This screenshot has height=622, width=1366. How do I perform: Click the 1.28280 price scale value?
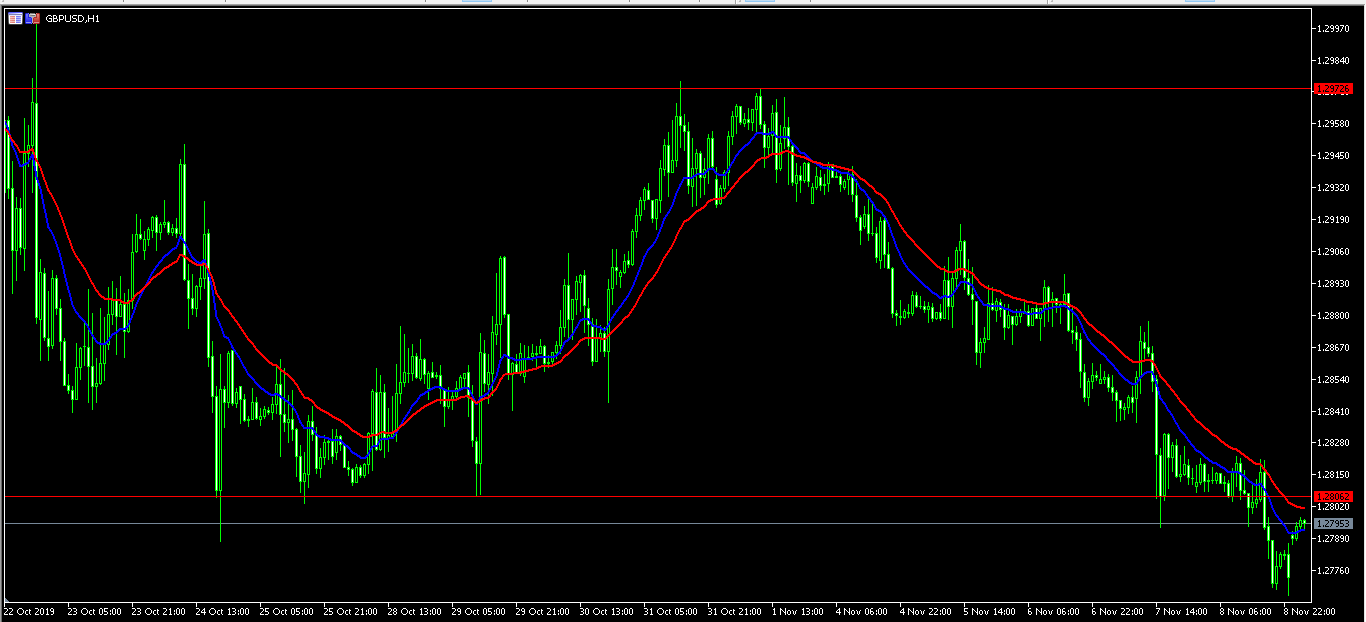pos(1334,443)
